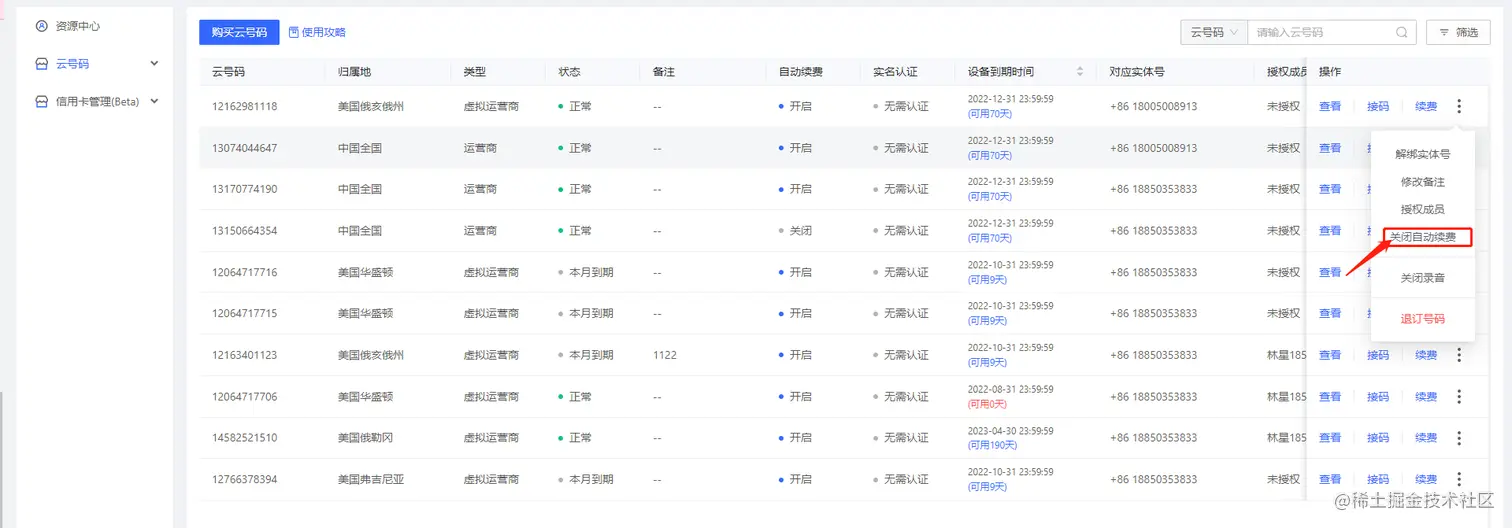Viewport: 1512px width, 528px height.
Task: Click the 设备到期时间 column header
Action: coord(1001,72)
